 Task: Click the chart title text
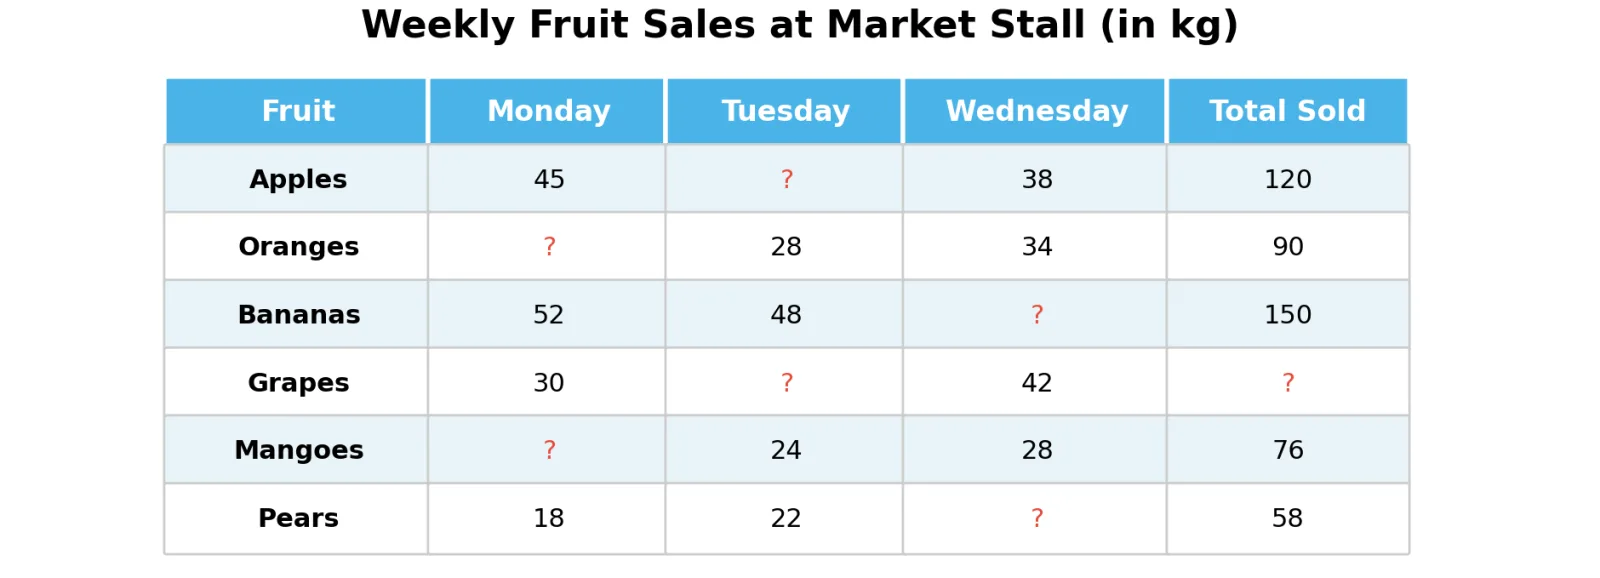(799, 25)
